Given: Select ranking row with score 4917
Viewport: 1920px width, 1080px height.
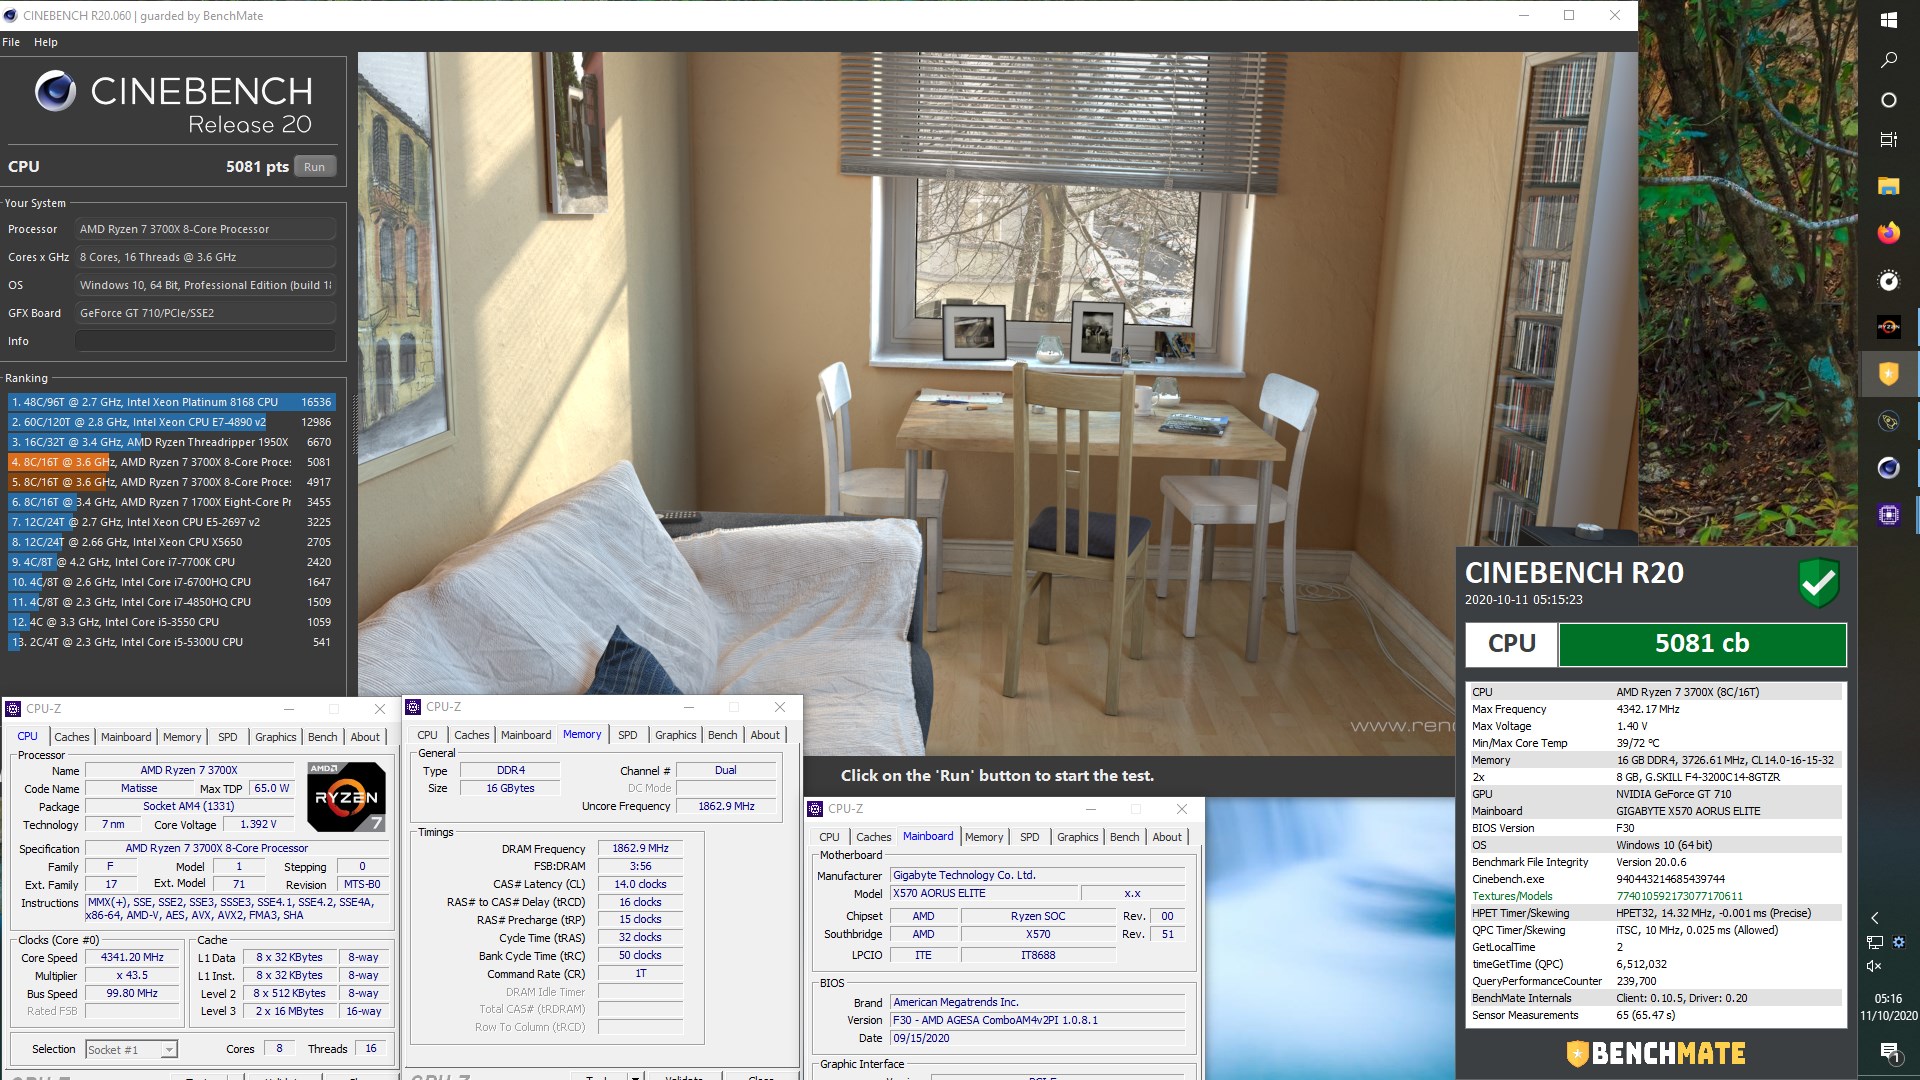Looking at the screenshot, I should (x=171, y=482).
